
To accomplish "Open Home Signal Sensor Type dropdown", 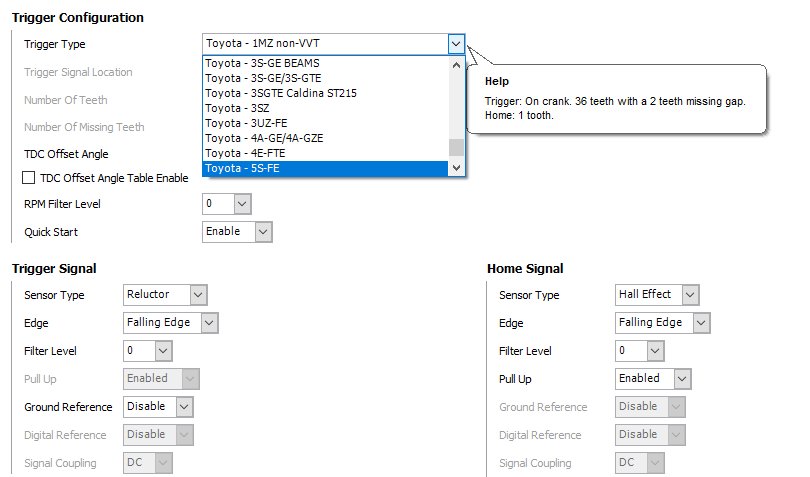I will (690, 295).
